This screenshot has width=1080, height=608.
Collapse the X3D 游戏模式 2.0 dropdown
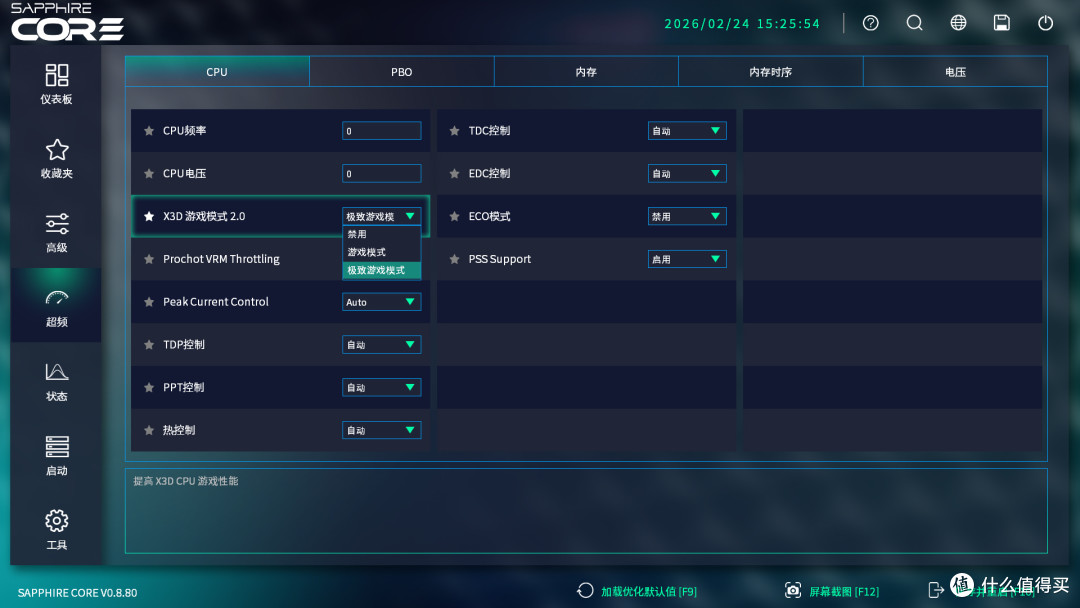click(382, 216)
